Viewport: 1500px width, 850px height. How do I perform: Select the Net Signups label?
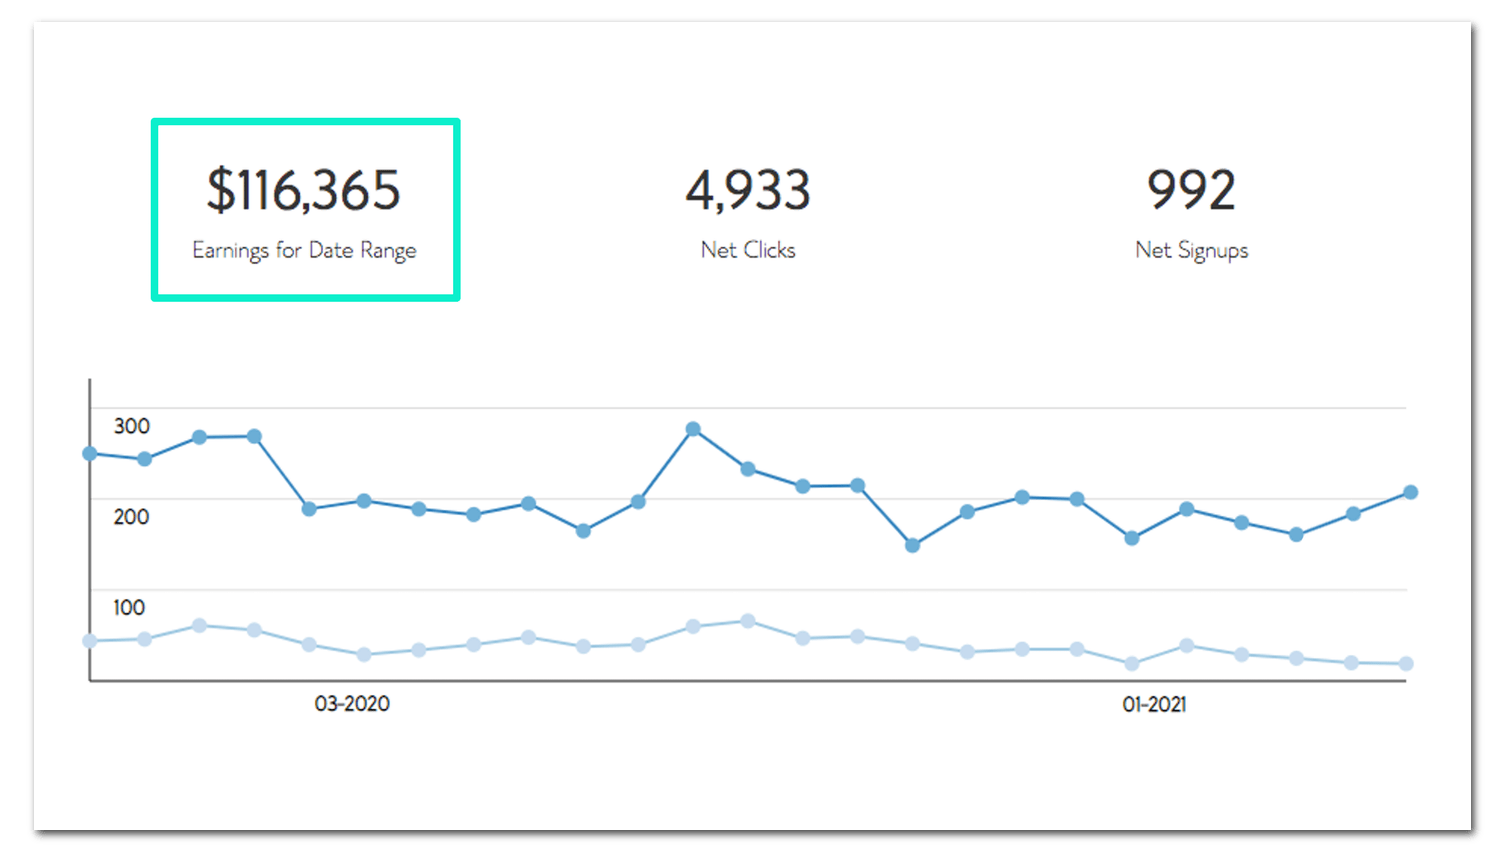click(1192, 250)
